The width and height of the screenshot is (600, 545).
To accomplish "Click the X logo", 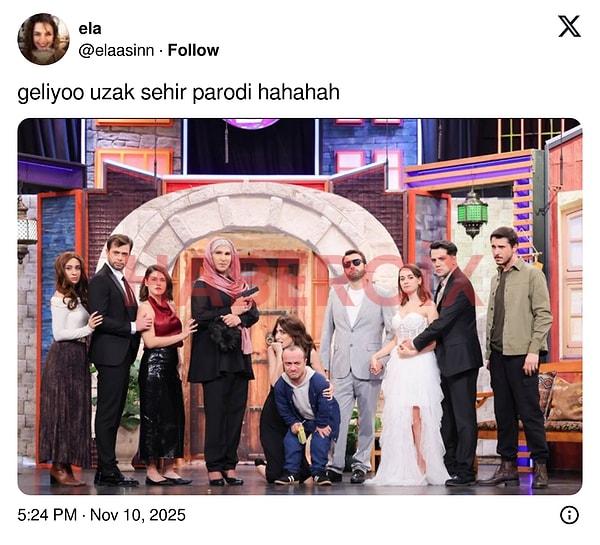I will [569, 26].
